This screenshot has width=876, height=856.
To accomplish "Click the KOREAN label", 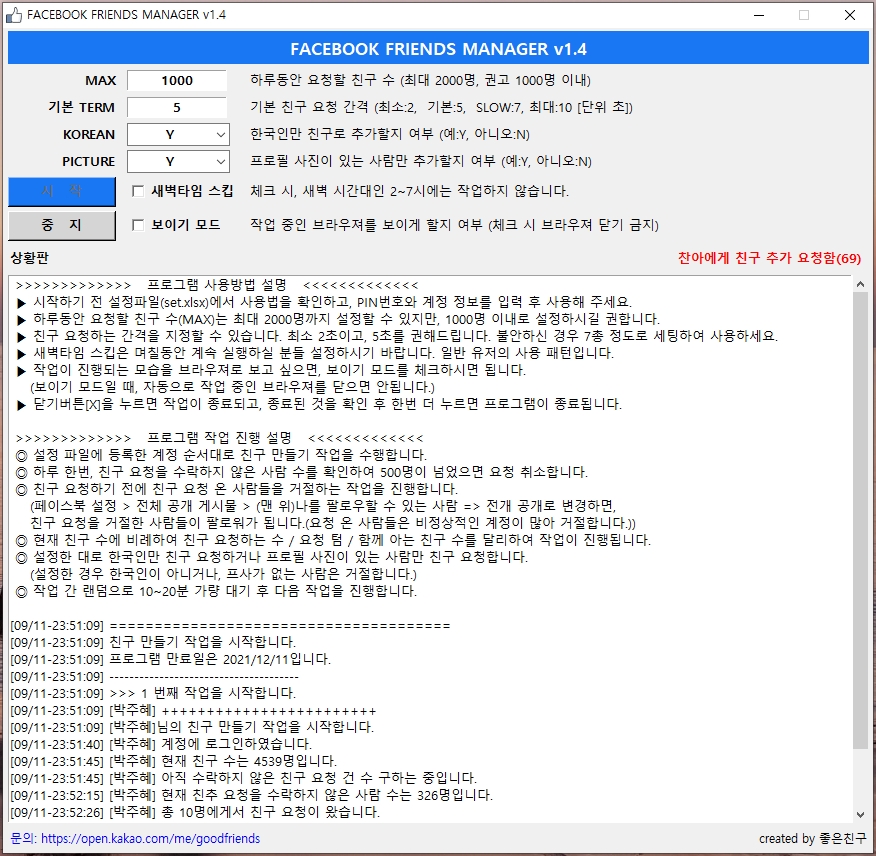I will click(88, 135).
